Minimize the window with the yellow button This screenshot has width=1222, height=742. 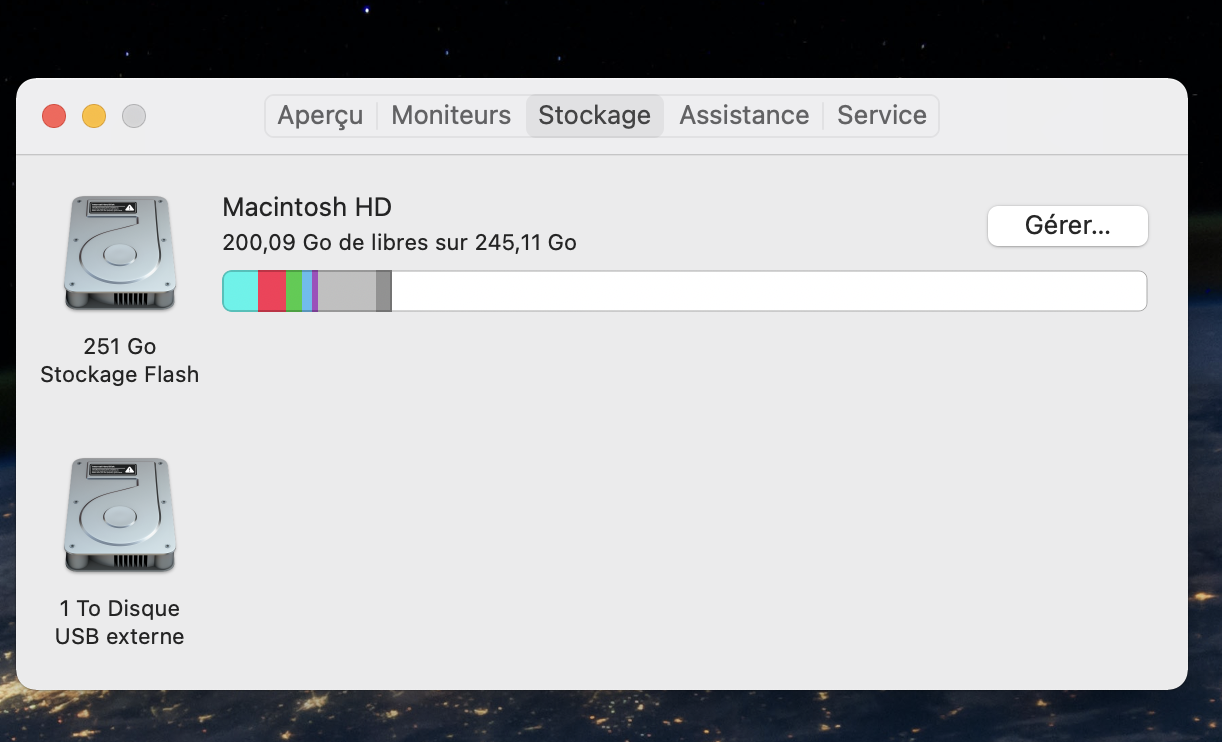pyautogui.click(x=94, y=116)
